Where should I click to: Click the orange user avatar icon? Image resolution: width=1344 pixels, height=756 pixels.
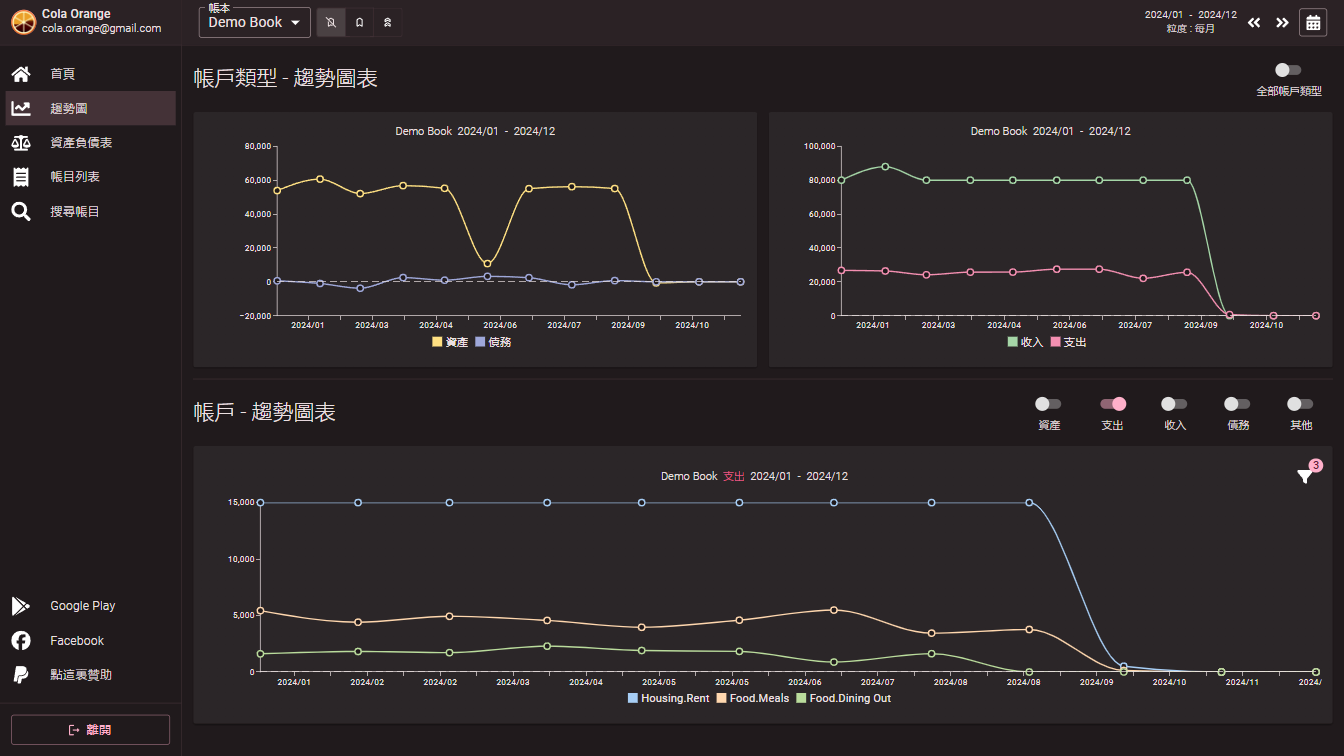[23, 21]
